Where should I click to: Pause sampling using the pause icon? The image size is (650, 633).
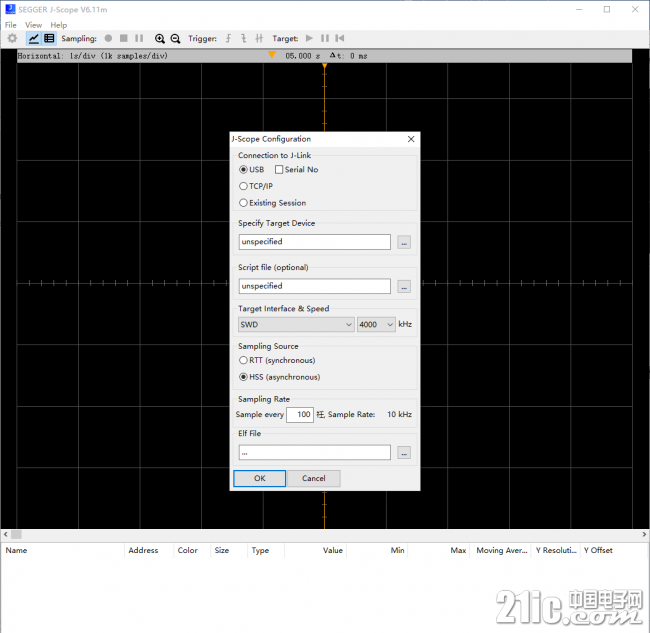[139, 39]
